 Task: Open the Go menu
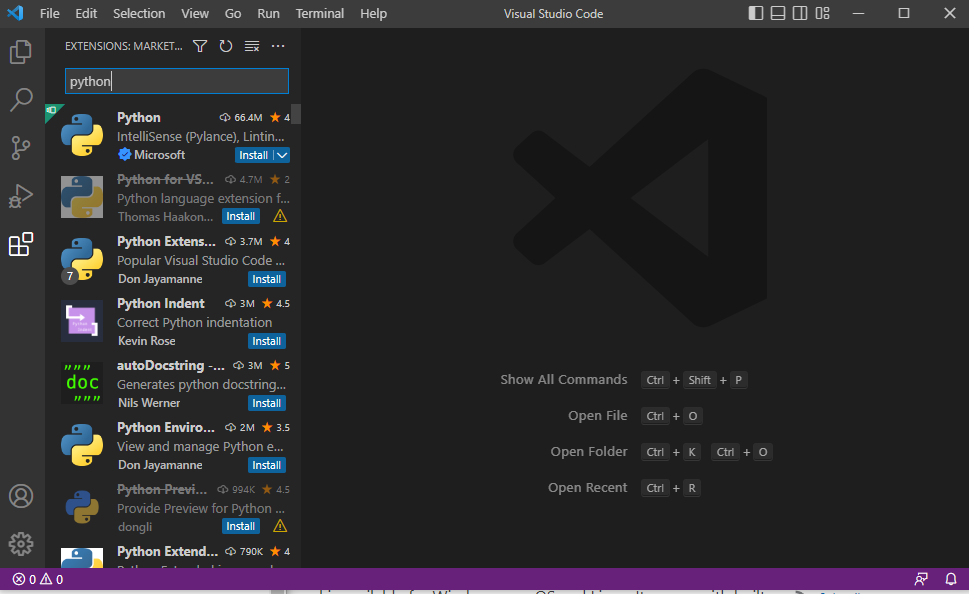pos(233,14)
